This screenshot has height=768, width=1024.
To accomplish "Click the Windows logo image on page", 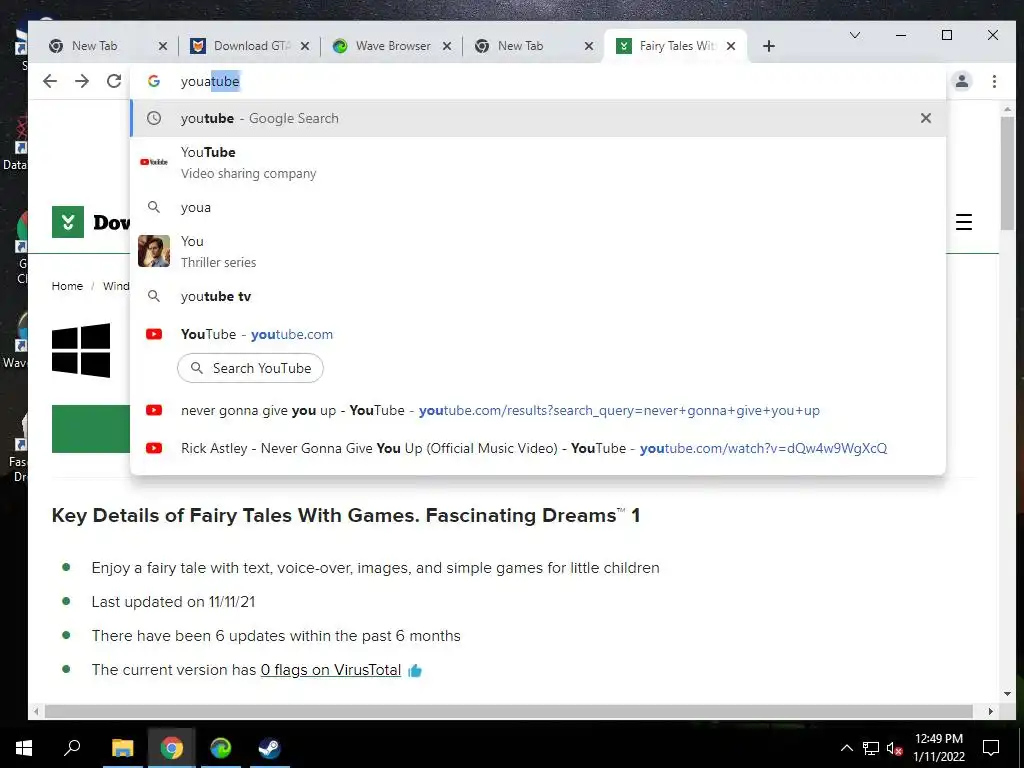I will (x=81, y=350).
